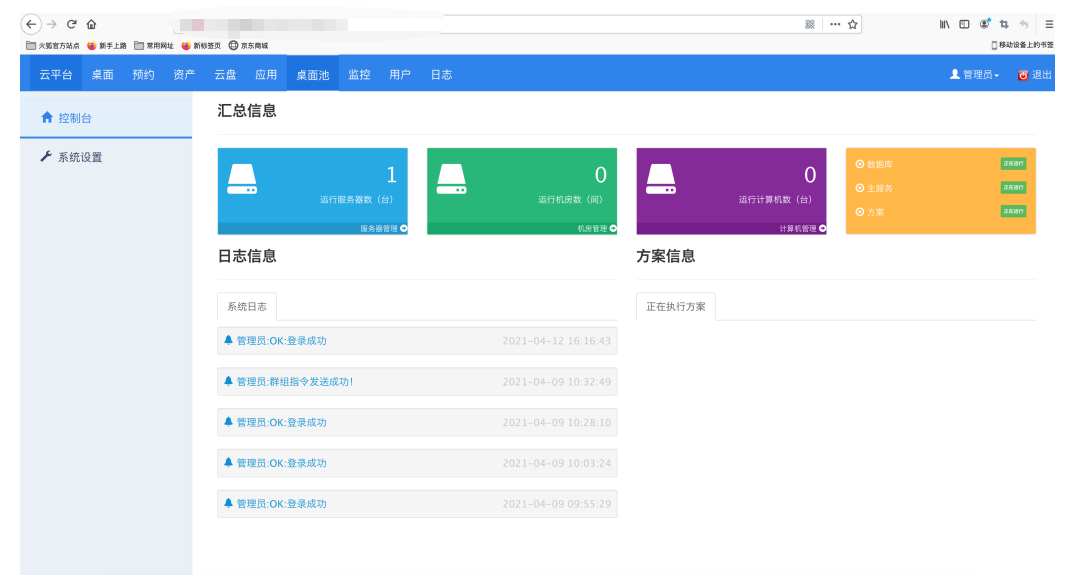The width and height of the screenshot is (1071, 575).
Task: Click the wrench icon beside 系统设置
Action: pyautogui.click(x=46, y=156)
